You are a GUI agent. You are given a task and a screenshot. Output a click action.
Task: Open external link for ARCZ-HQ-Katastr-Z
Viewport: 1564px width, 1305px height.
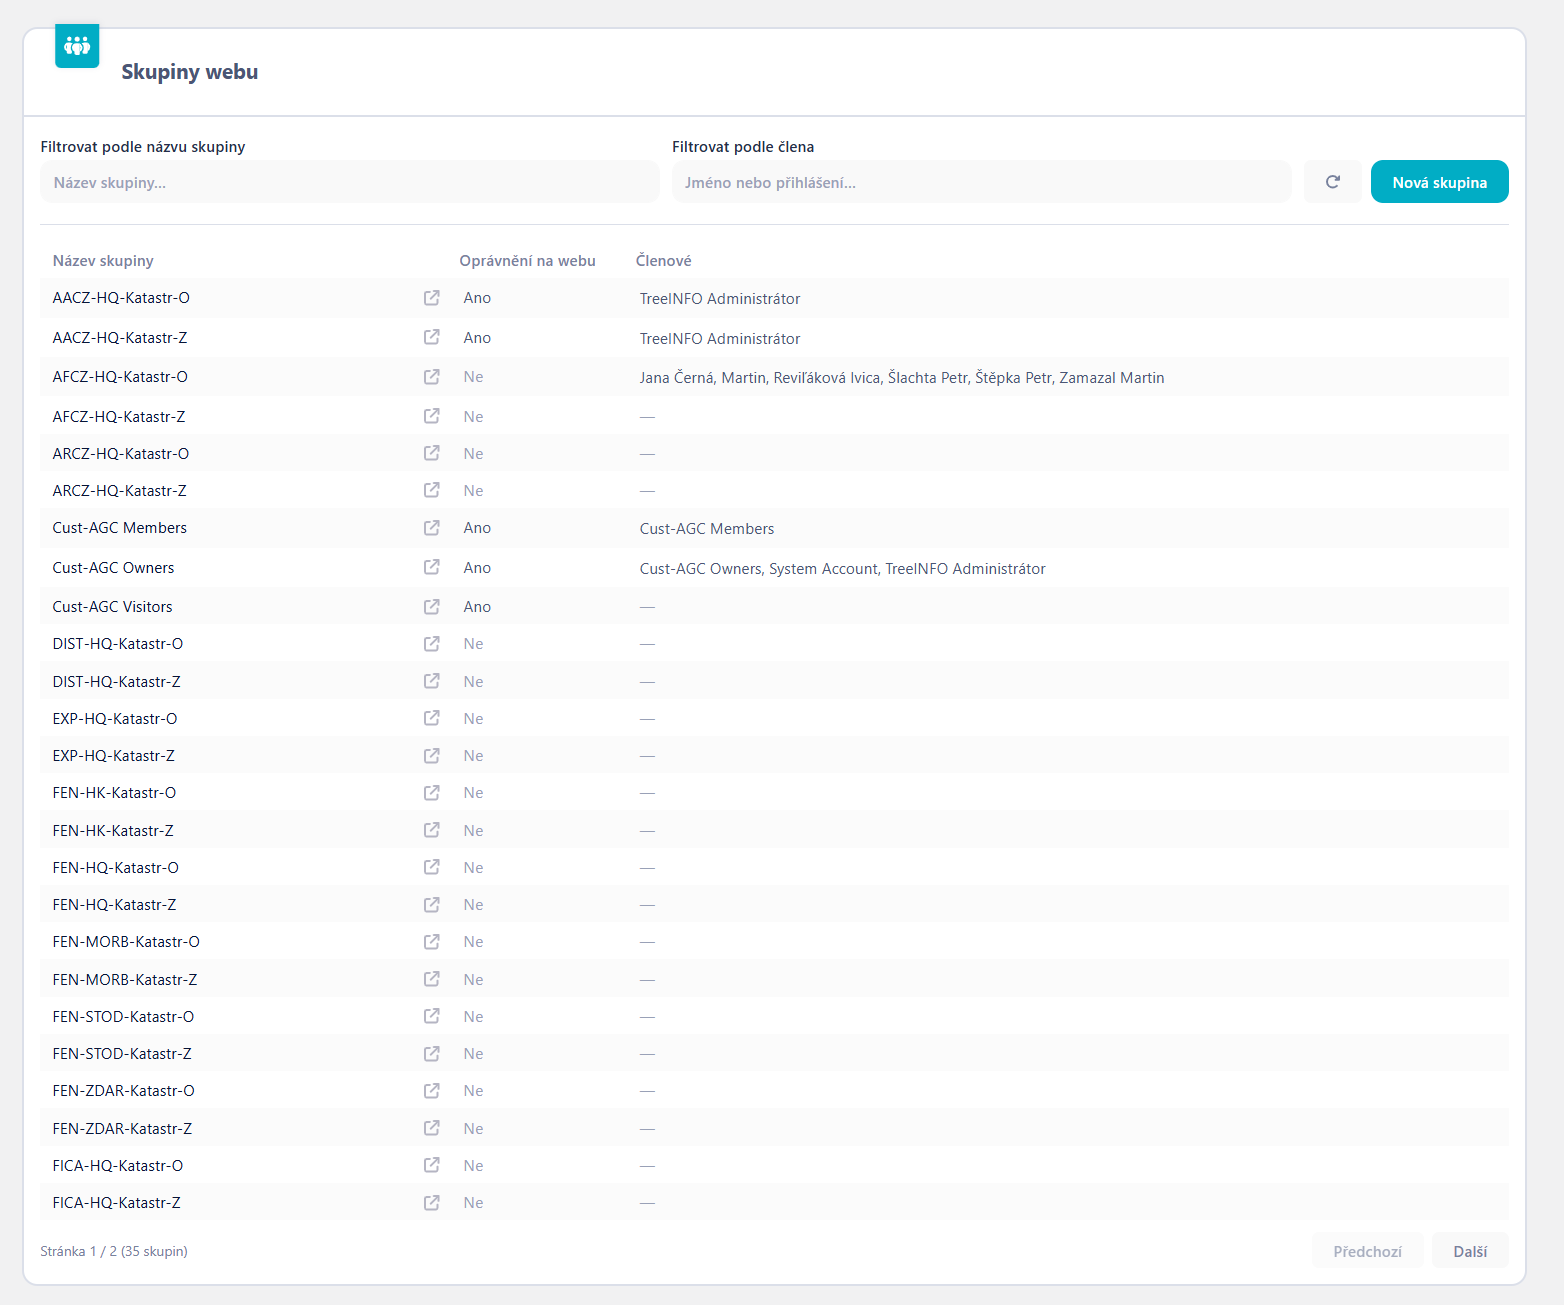[x=432, y=490]
